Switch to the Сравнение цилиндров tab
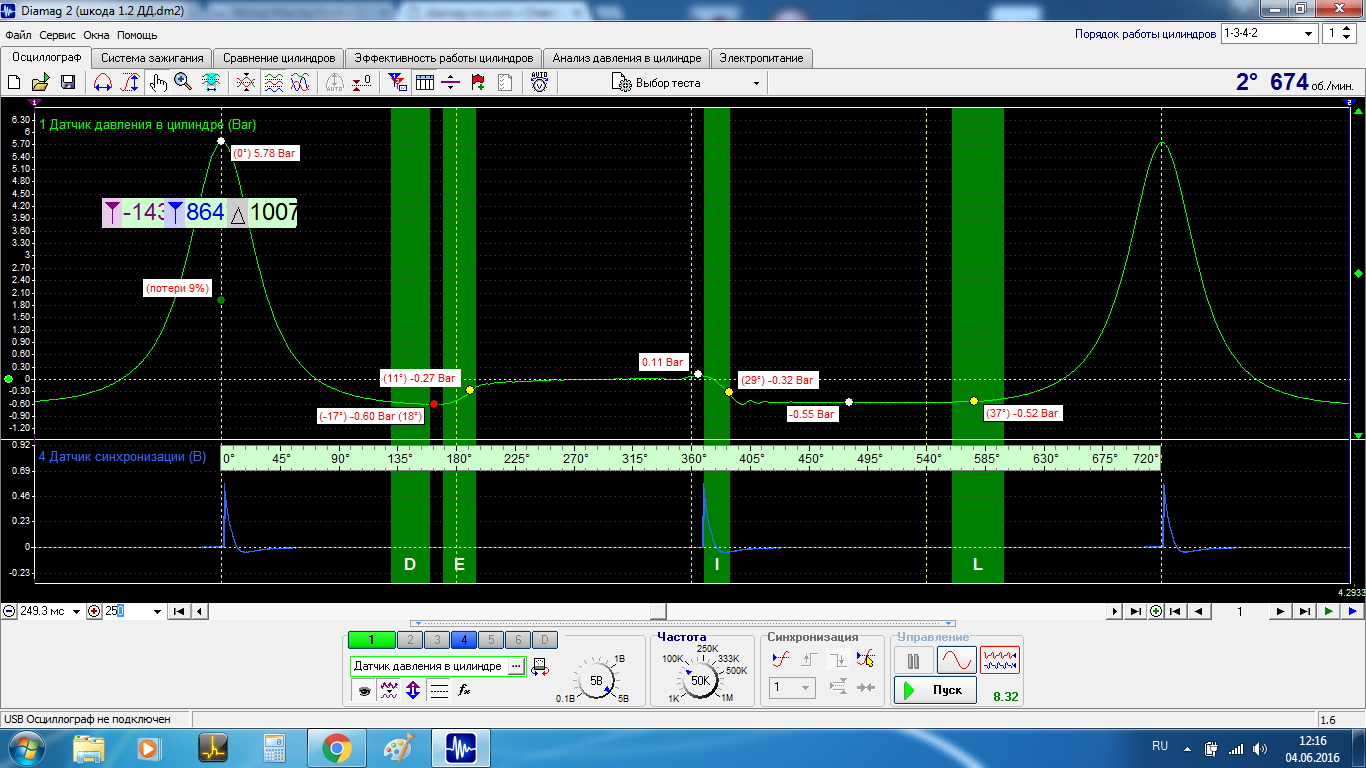The image size is (1366, 768). 279,58
